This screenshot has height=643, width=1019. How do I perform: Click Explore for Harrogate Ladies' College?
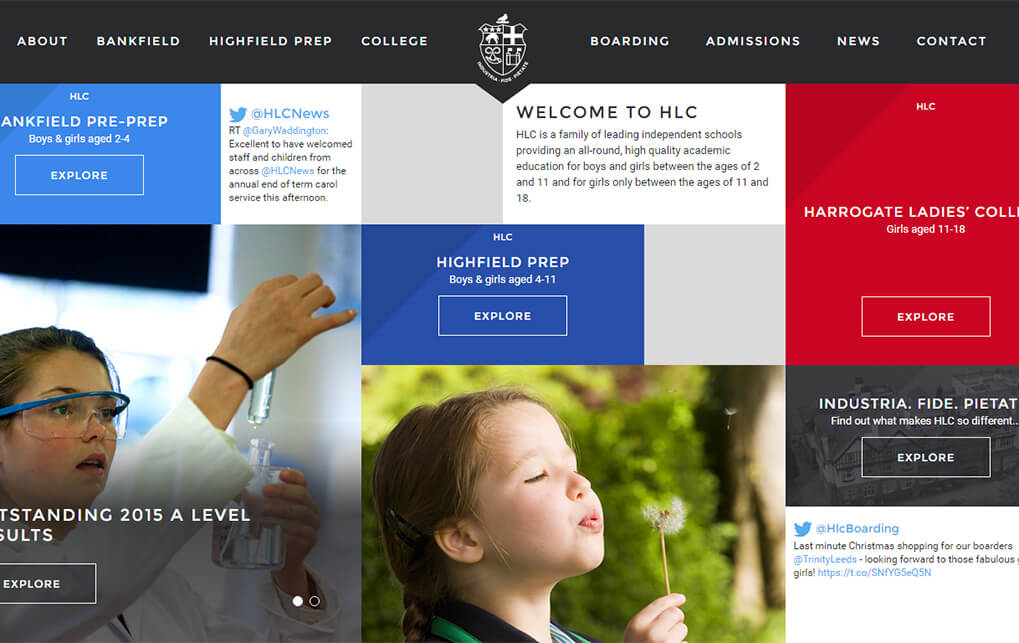click(926, 317)
